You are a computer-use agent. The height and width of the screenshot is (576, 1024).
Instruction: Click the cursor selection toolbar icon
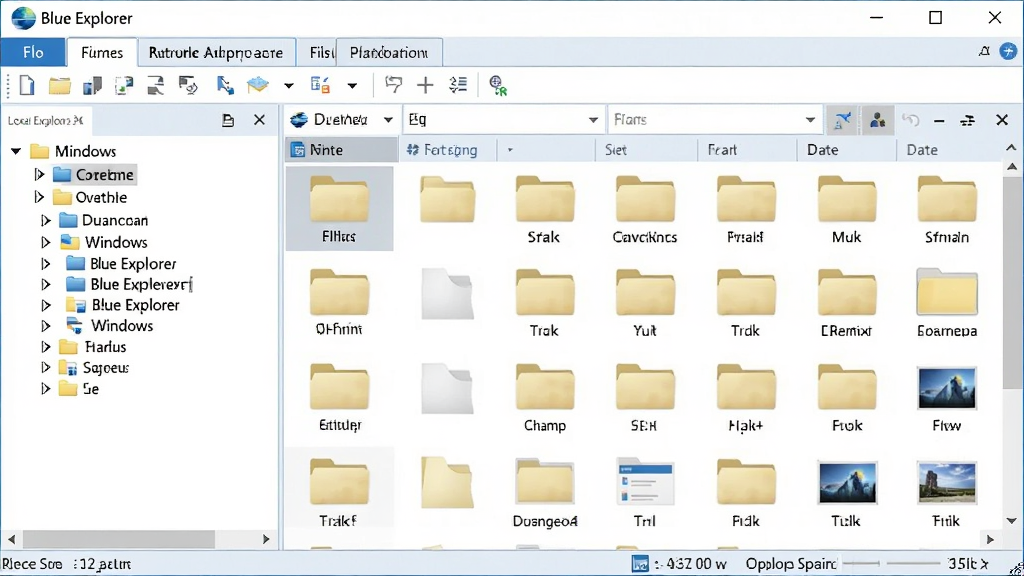point(225,86)
